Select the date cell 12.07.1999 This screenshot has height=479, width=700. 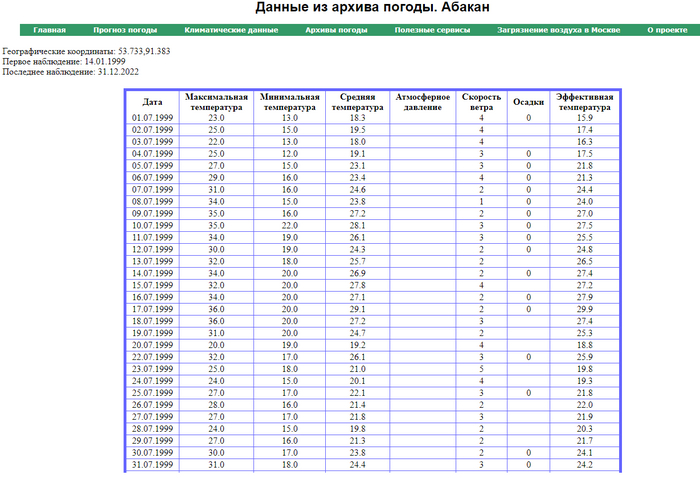tap(152, 250)
